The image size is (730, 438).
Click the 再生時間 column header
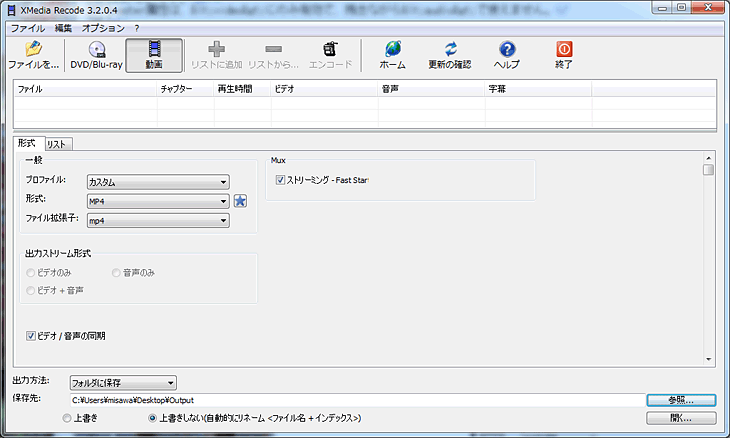[242, 88]
